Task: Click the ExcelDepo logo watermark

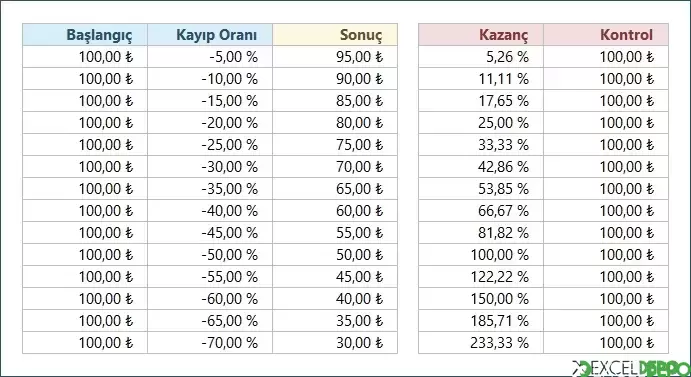Action: 631,369
